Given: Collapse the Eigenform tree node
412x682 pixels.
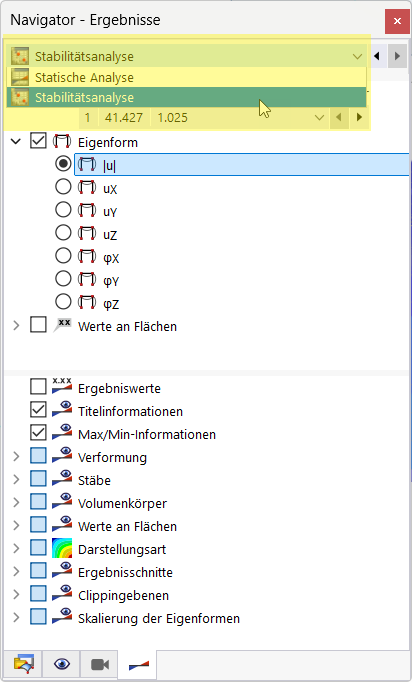Looking at the screenshot, I should coord(16,141).
